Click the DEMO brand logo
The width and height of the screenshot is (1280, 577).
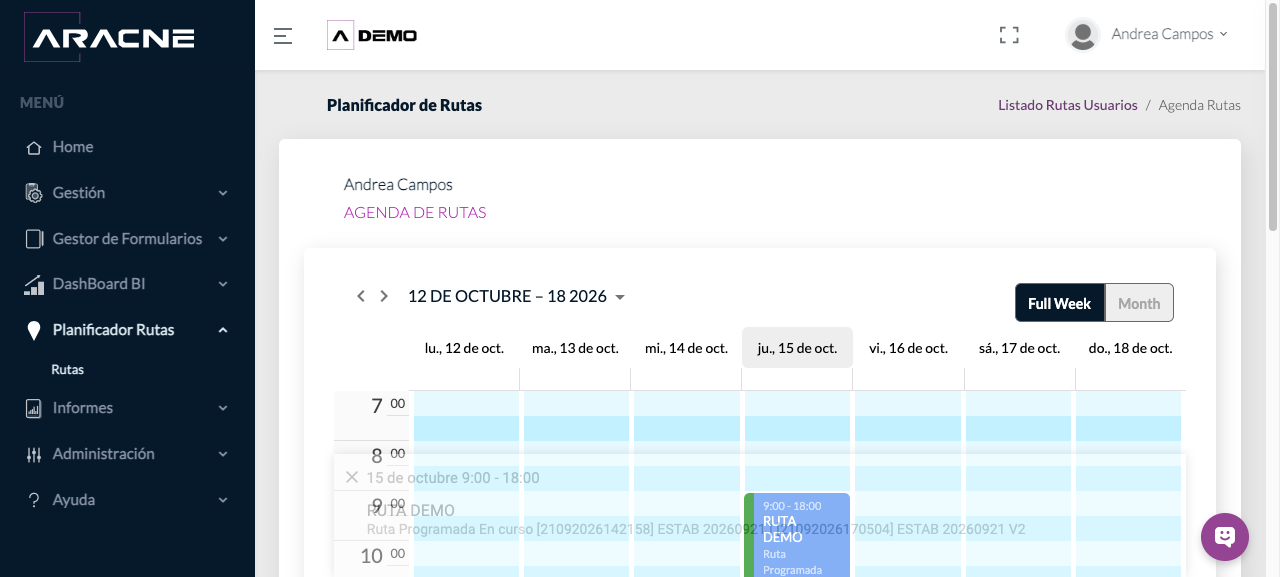(372, 35)
